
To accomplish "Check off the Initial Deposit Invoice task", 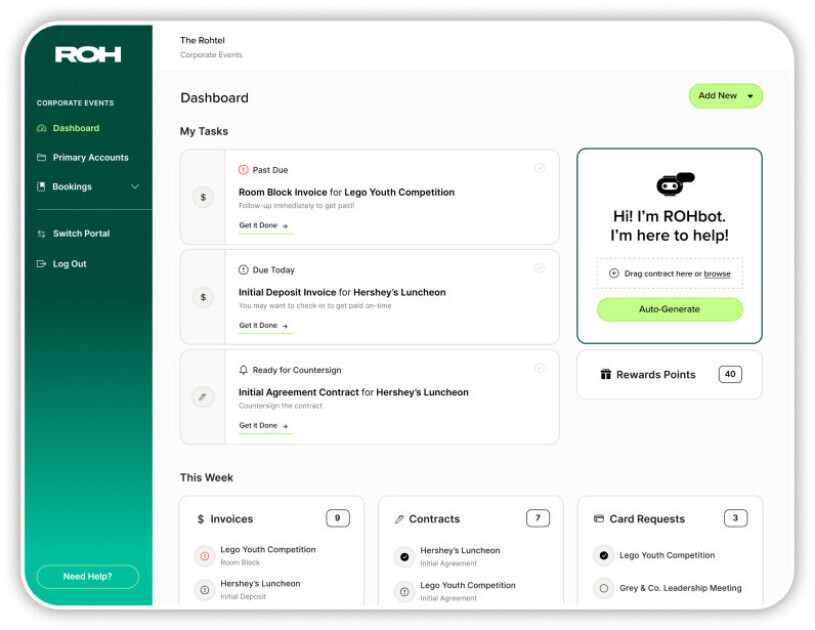I will coord(540,268).
